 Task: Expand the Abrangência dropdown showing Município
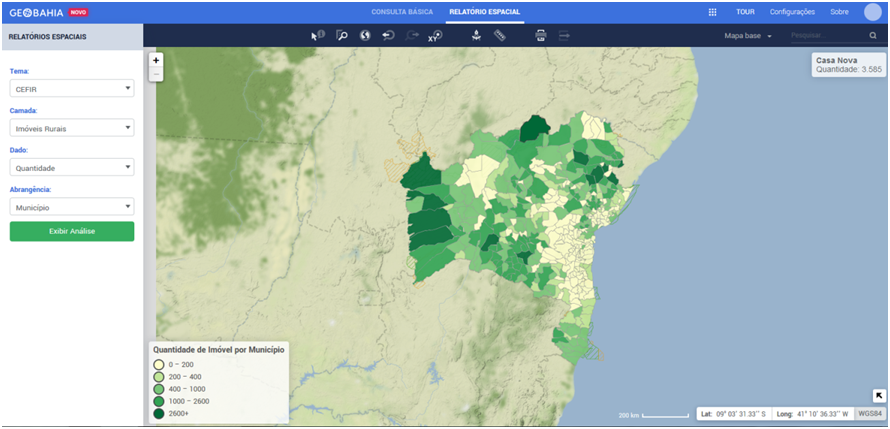(x=72, y=207)
